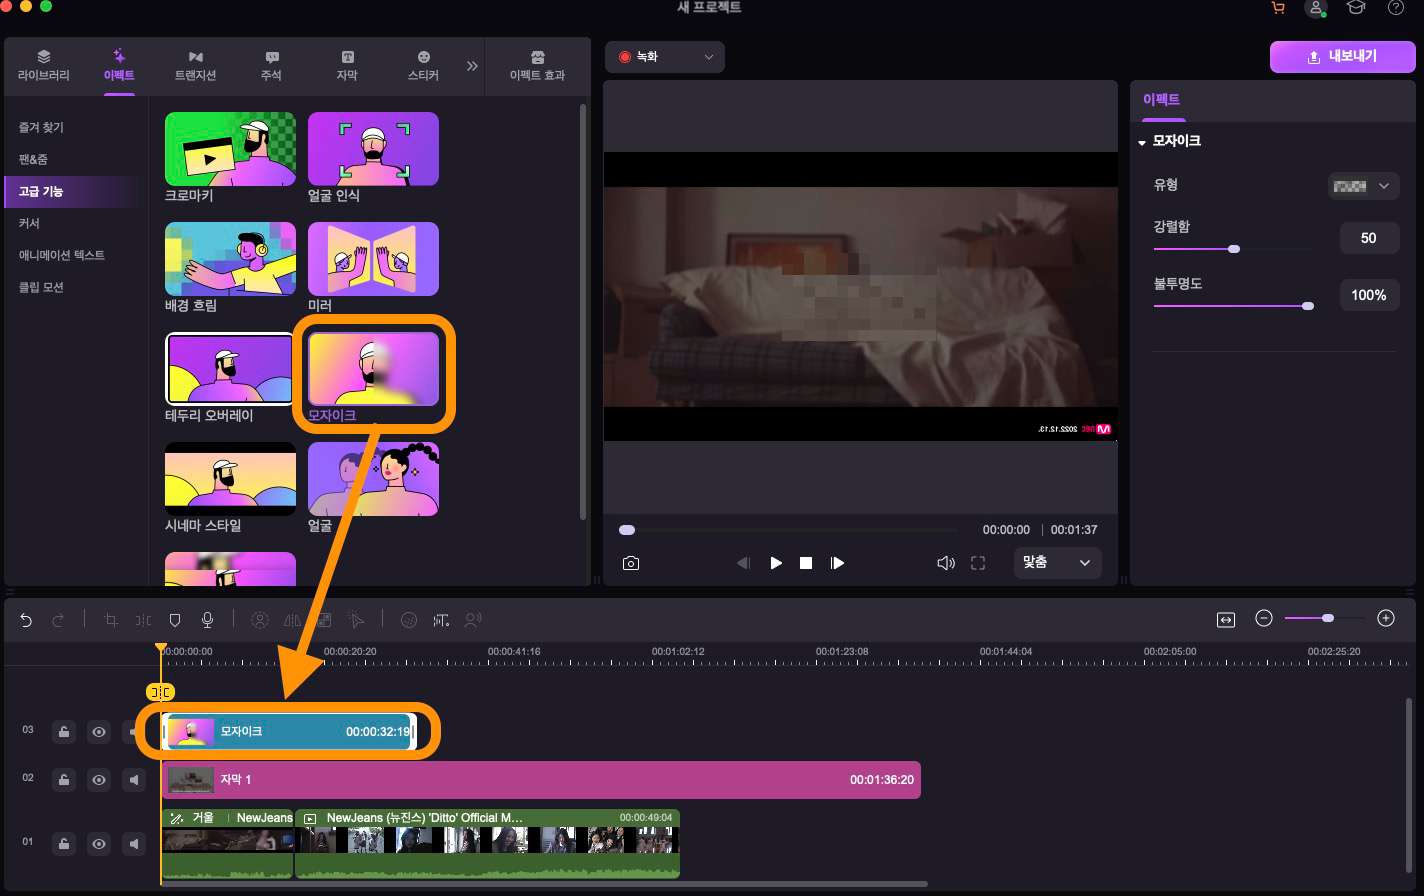Click the speech person icon in toolbar
The width and height of the screenshot is (1424, 896).
(x=473, y=620)
